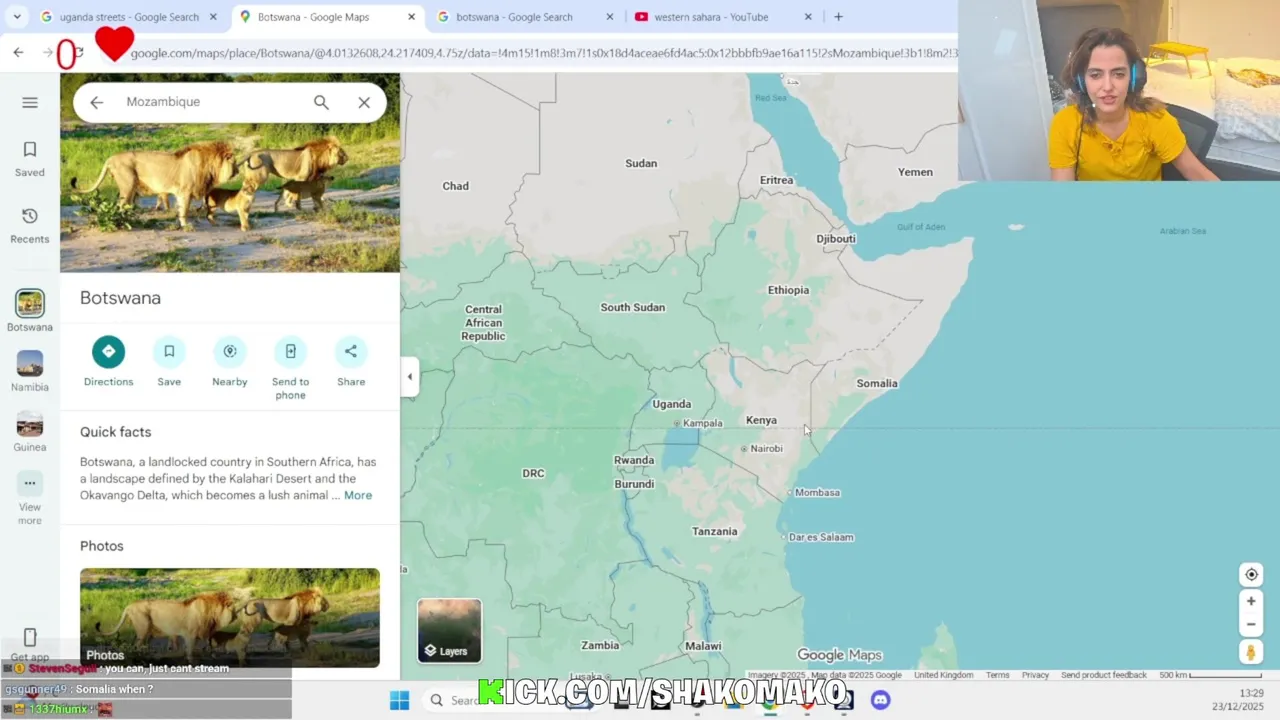Select Guinea in the recents sidebar

point(30,432)
